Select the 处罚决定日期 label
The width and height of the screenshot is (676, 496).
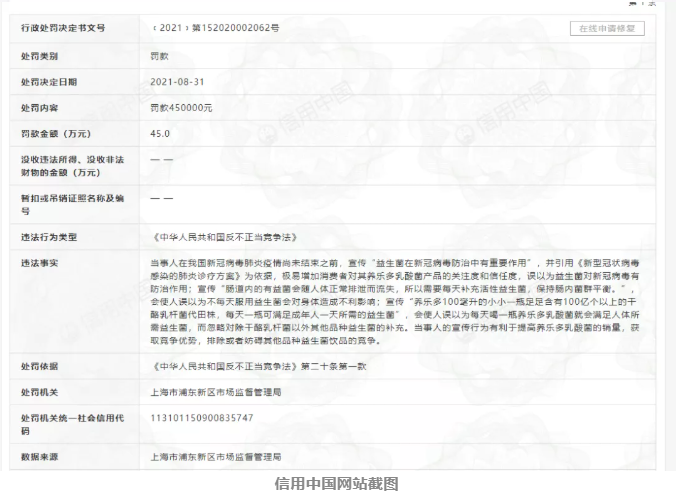pyautogui.click(x=49, y=82)
